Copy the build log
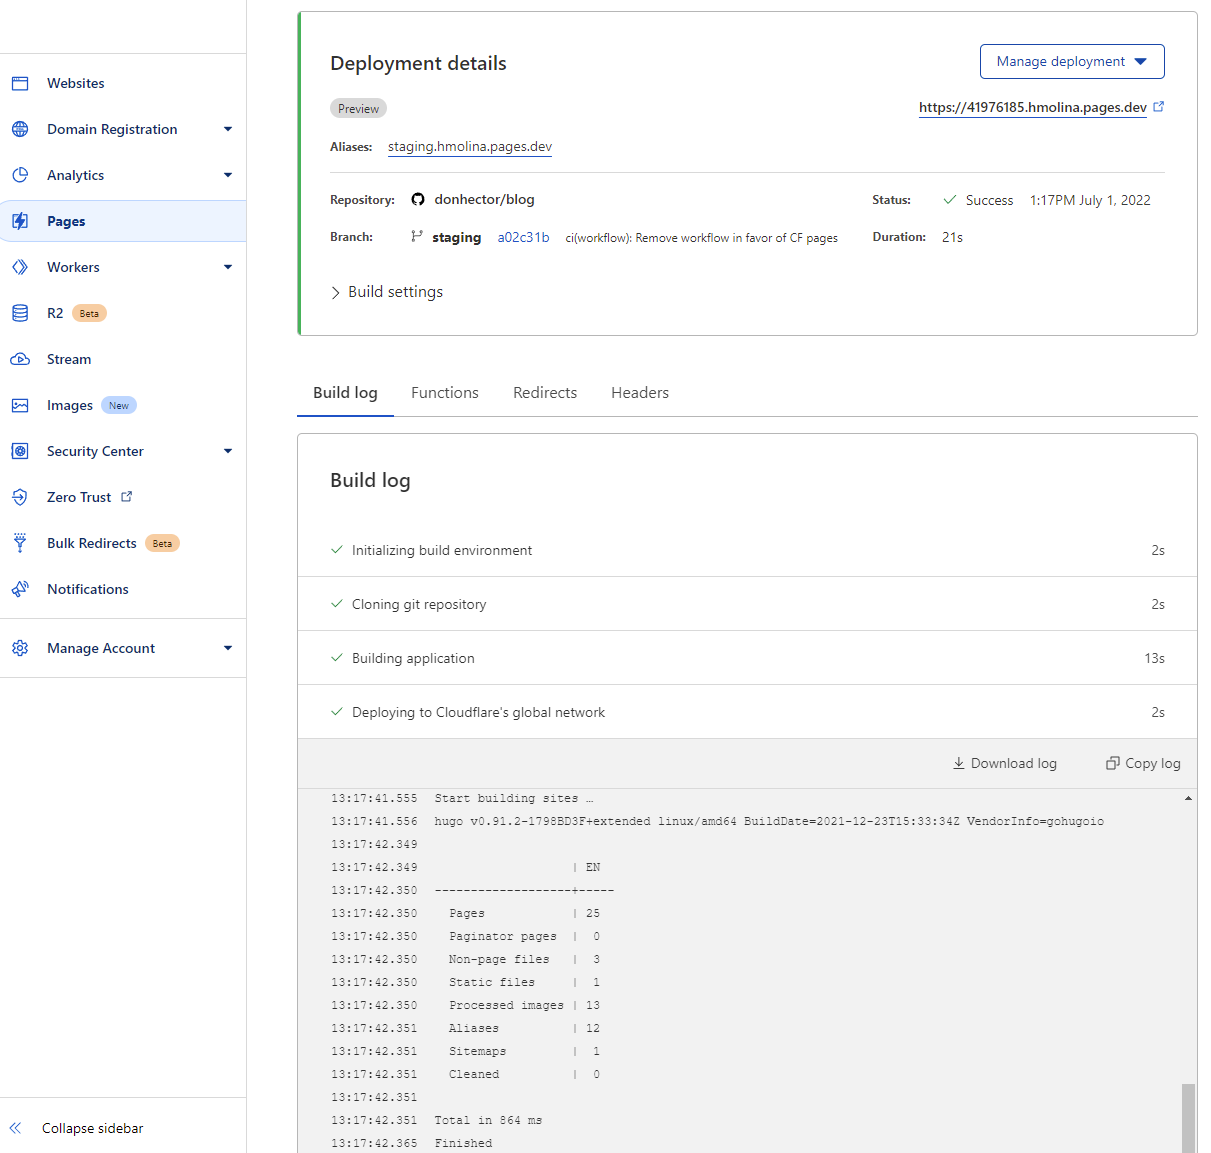Viewport: 1211px width, 1153px height. [1141, 763]
